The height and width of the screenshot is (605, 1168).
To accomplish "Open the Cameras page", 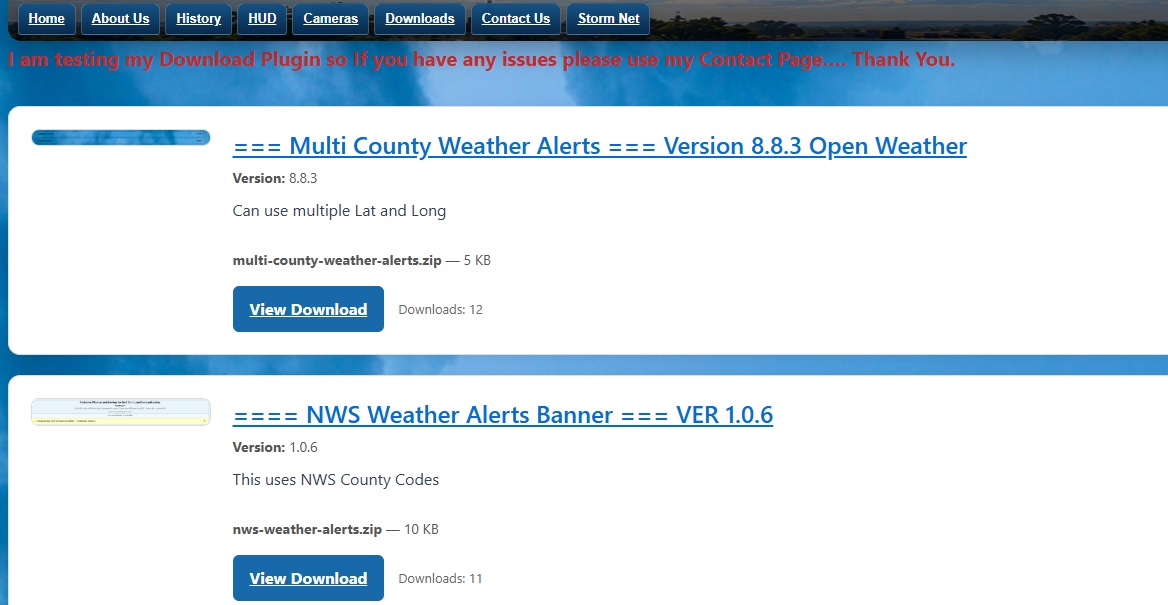I will pos(331,19).
